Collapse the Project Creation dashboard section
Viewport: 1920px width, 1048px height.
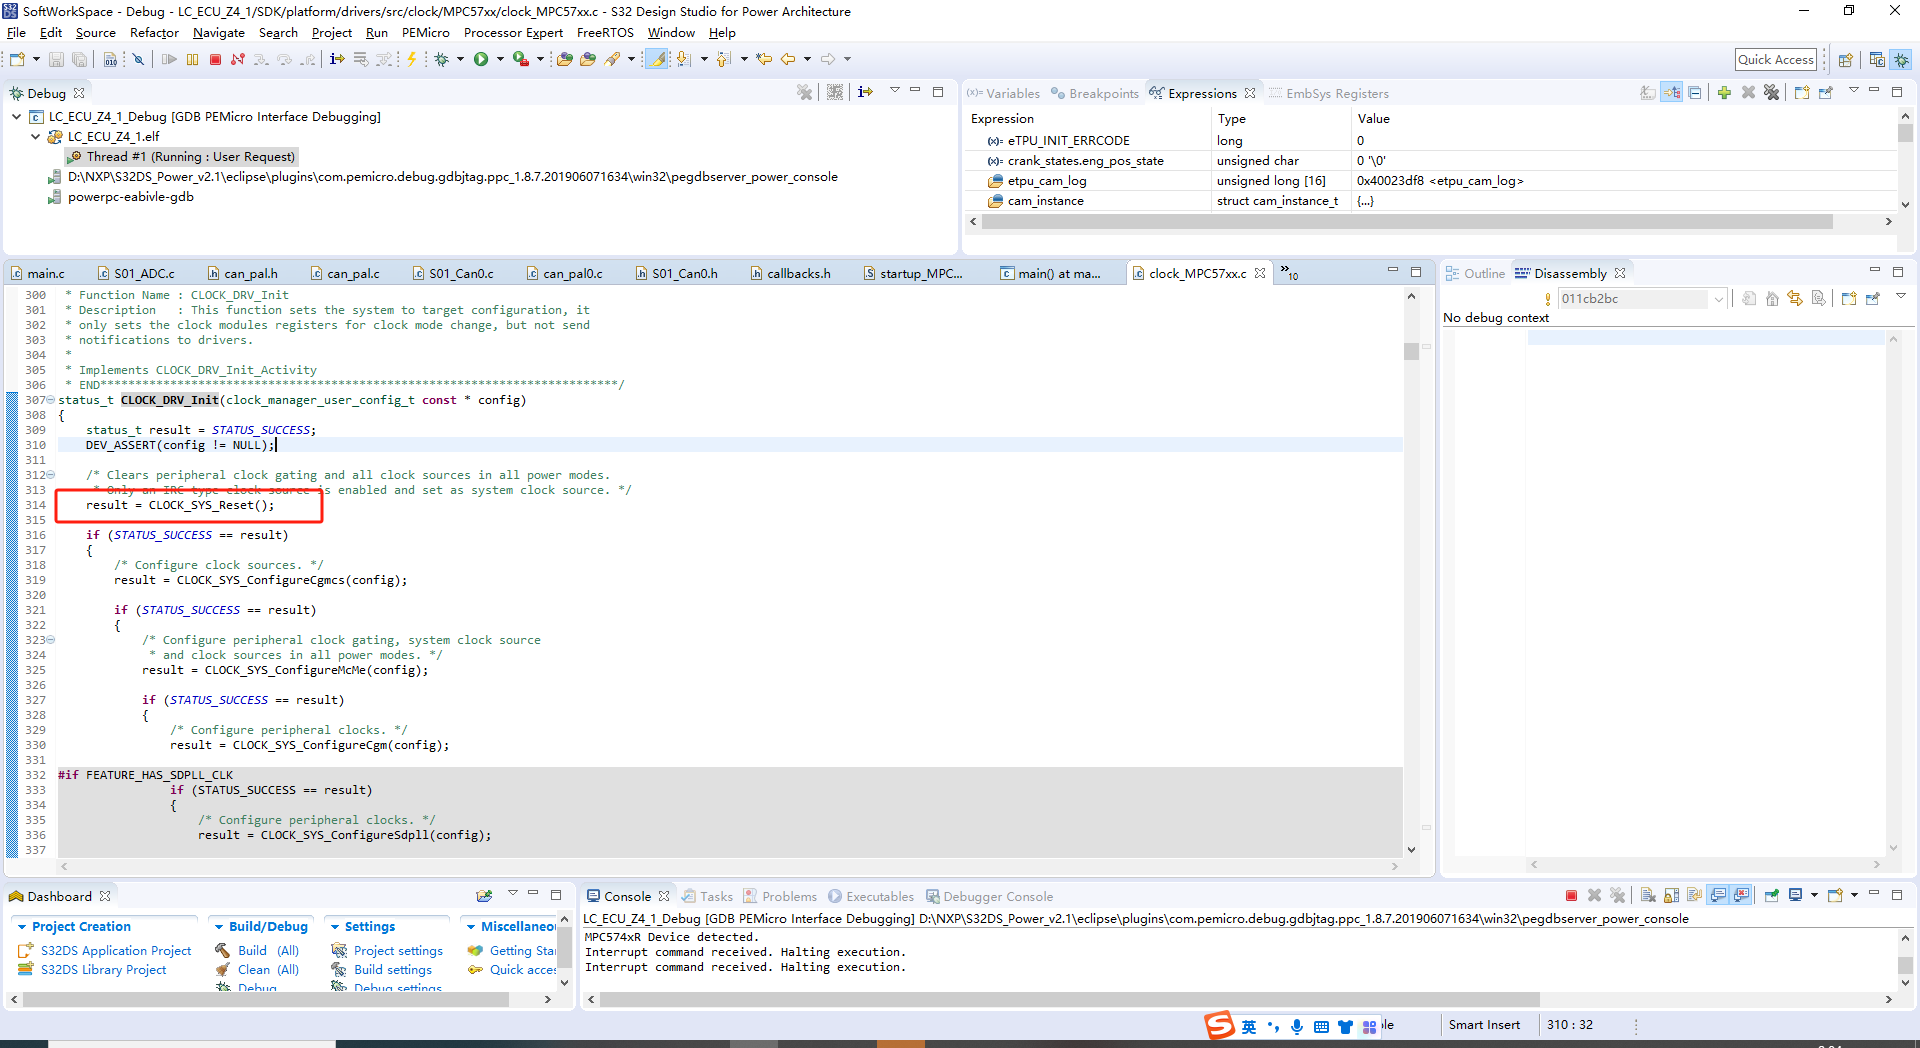(21, 927)
